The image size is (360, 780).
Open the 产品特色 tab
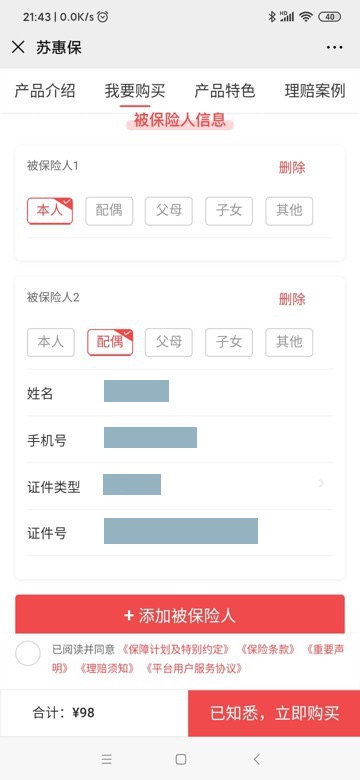[225, 91]
